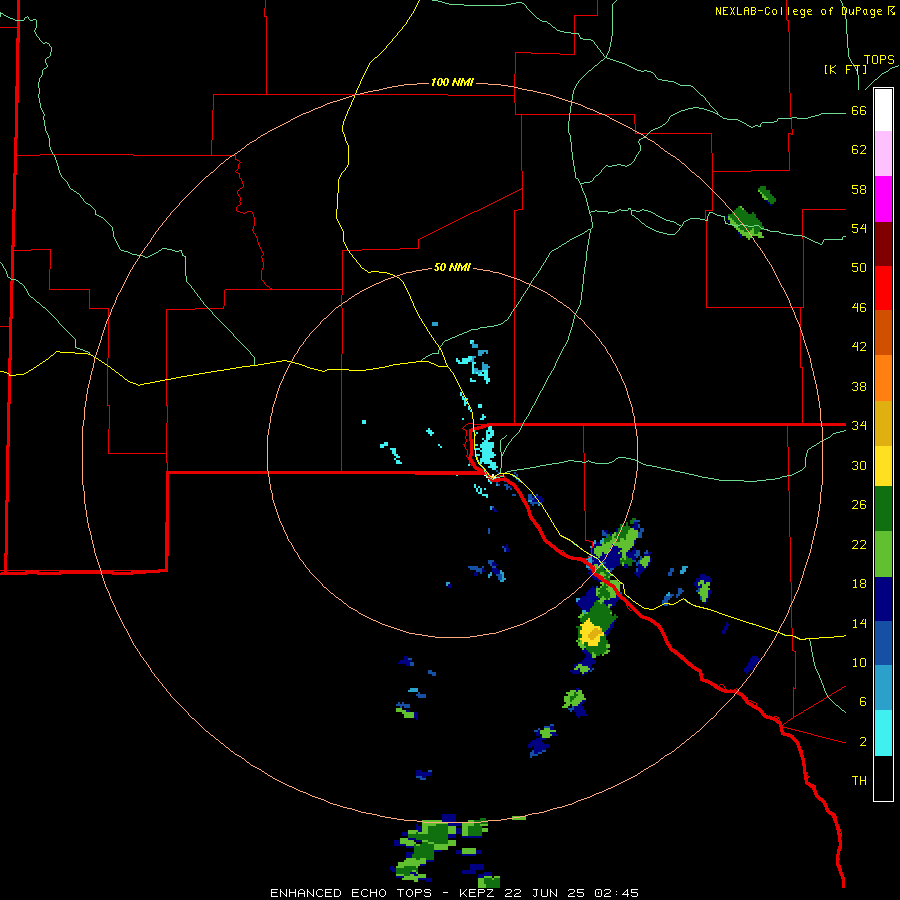Click the NEXLAB-College of DuPage credit
The height and width of the screenshot is (900, 900).
[x=804, y=11]
